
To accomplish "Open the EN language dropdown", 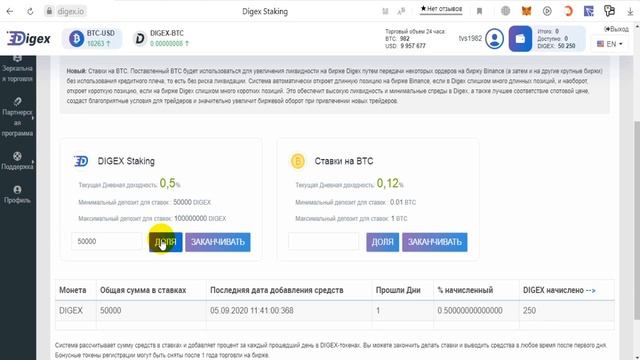I will click(x=610, y=44).
